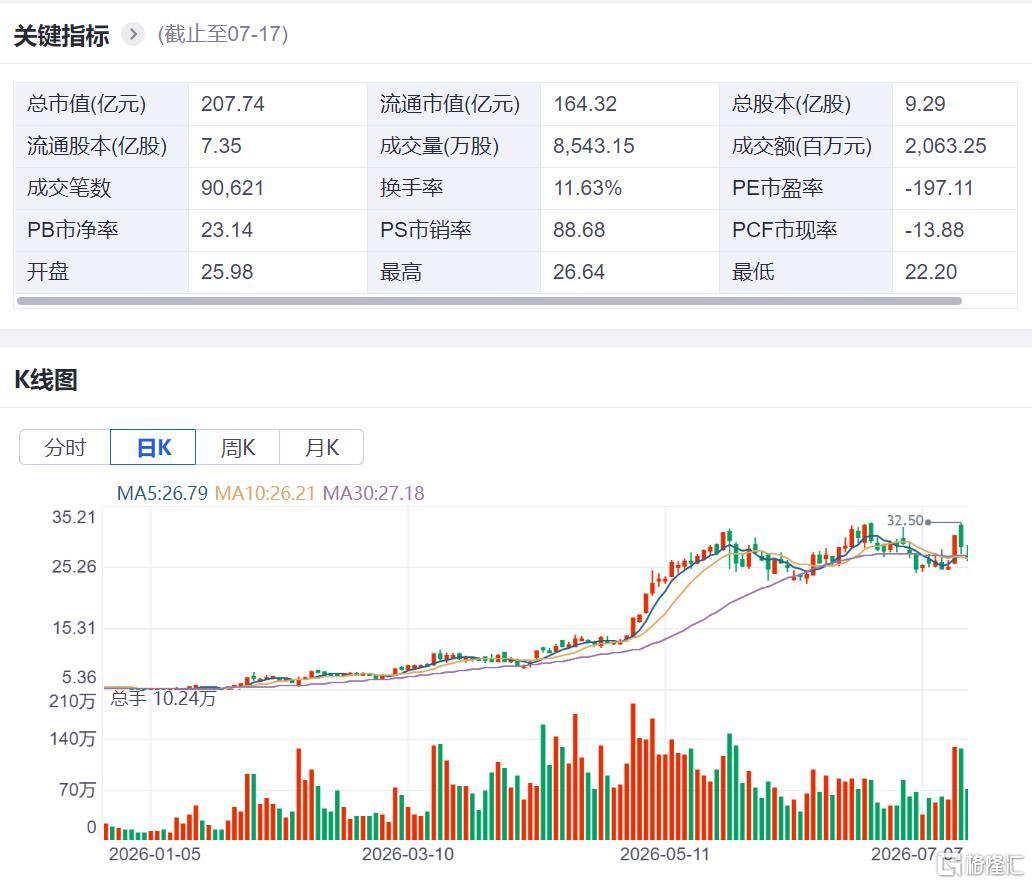Click the 32.50 high price marker

click(906, 520)
